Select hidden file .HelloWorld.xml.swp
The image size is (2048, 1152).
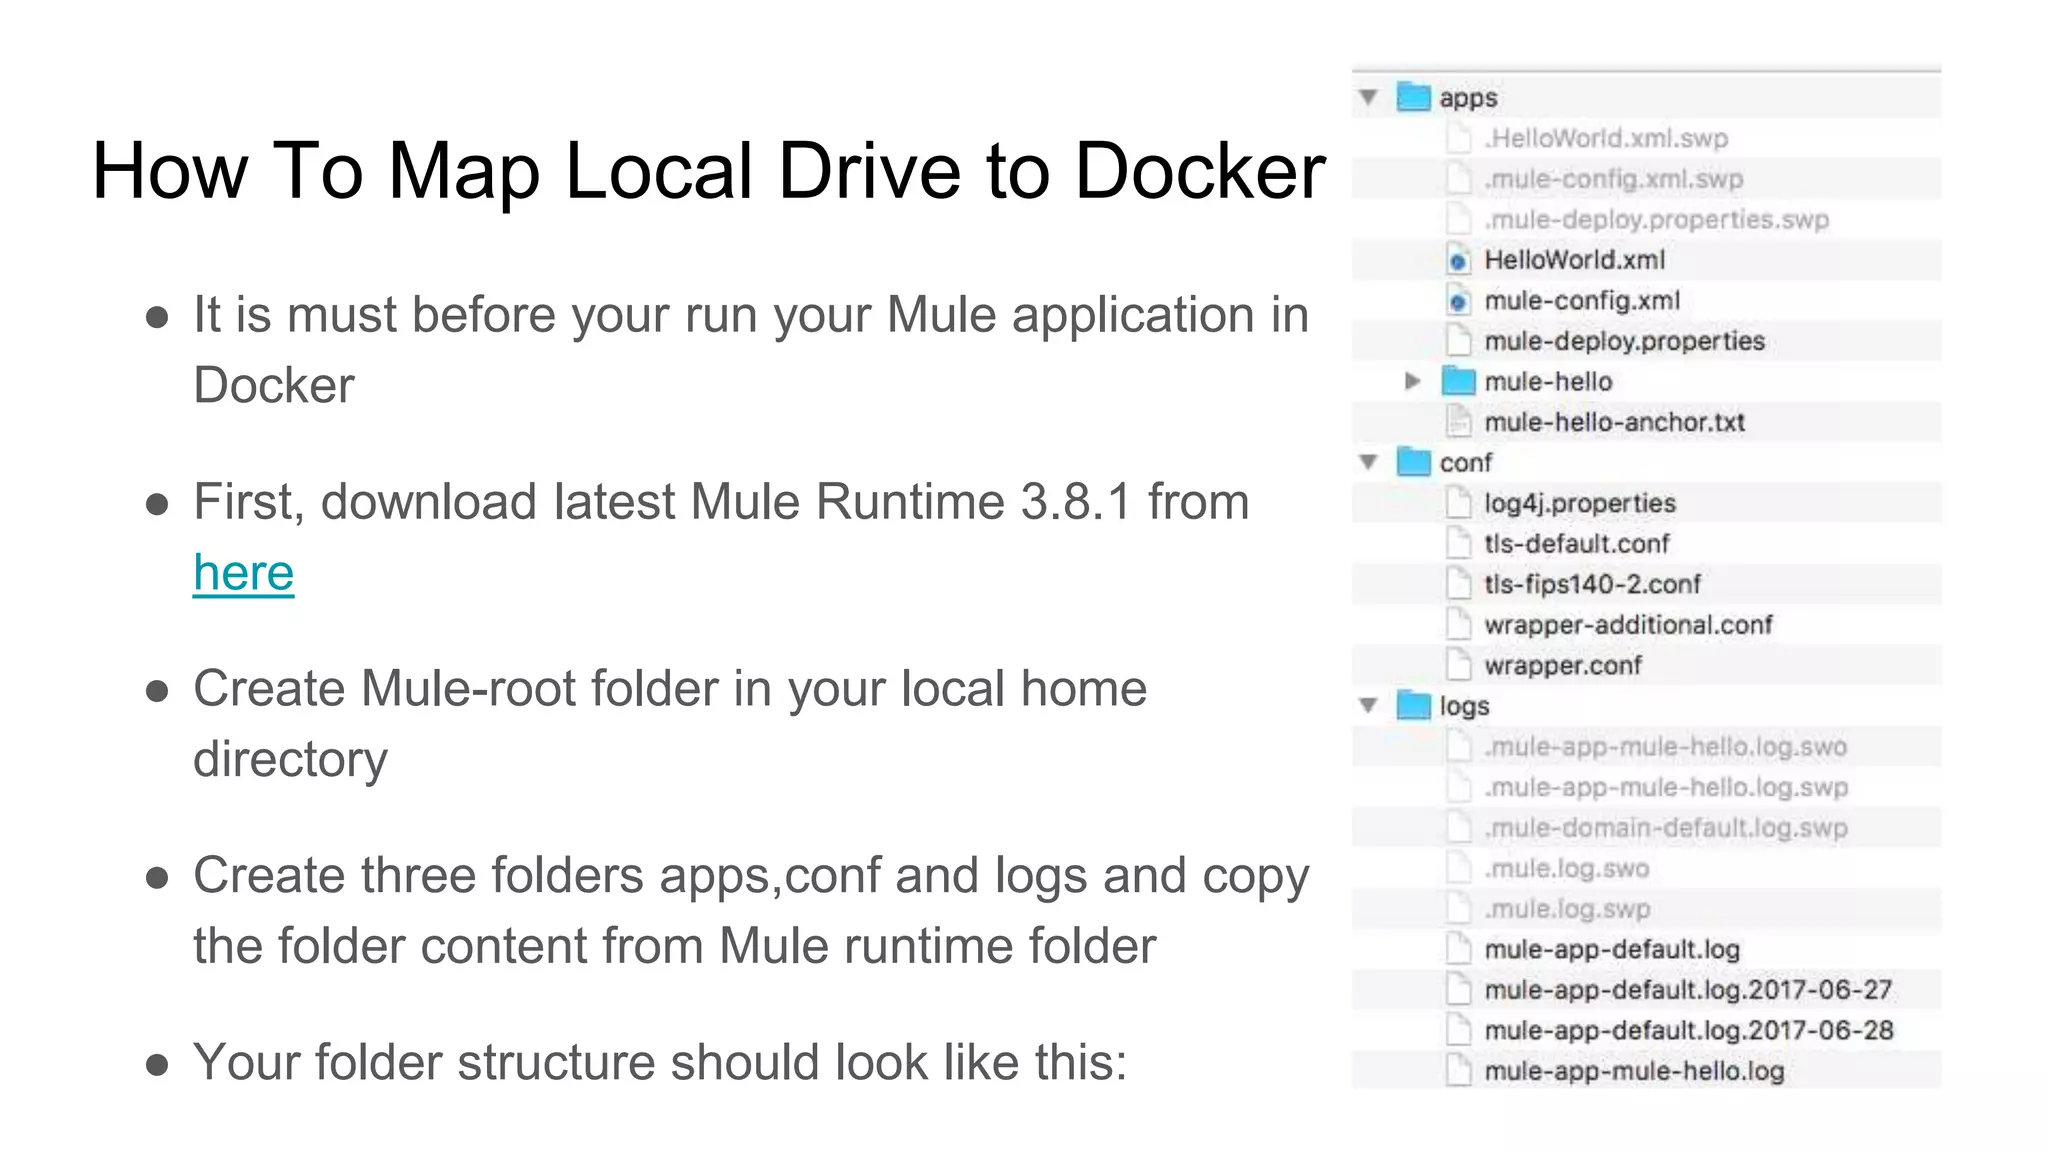tap(1606, 138)
